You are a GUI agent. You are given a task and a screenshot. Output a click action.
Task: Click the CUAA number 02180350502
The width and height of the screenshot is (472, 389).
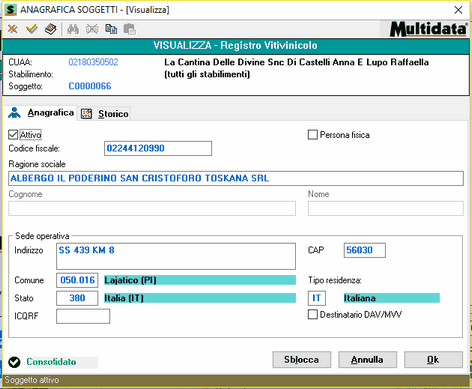coord(93,62)
